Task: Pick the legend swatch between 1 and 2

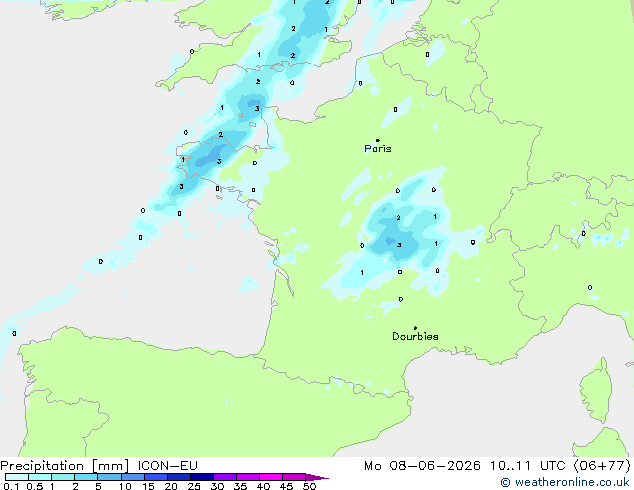Action: pos(63,477)
